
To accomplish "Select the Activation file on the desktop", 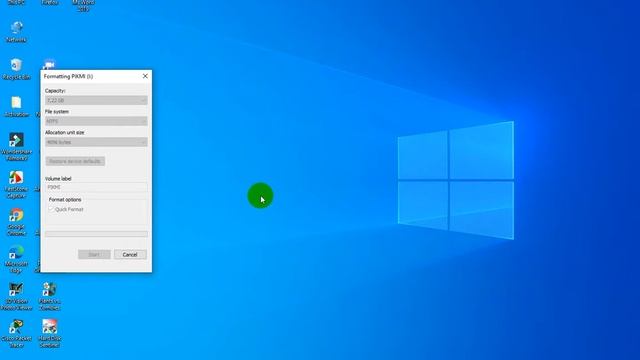I will tap(16, 107).
